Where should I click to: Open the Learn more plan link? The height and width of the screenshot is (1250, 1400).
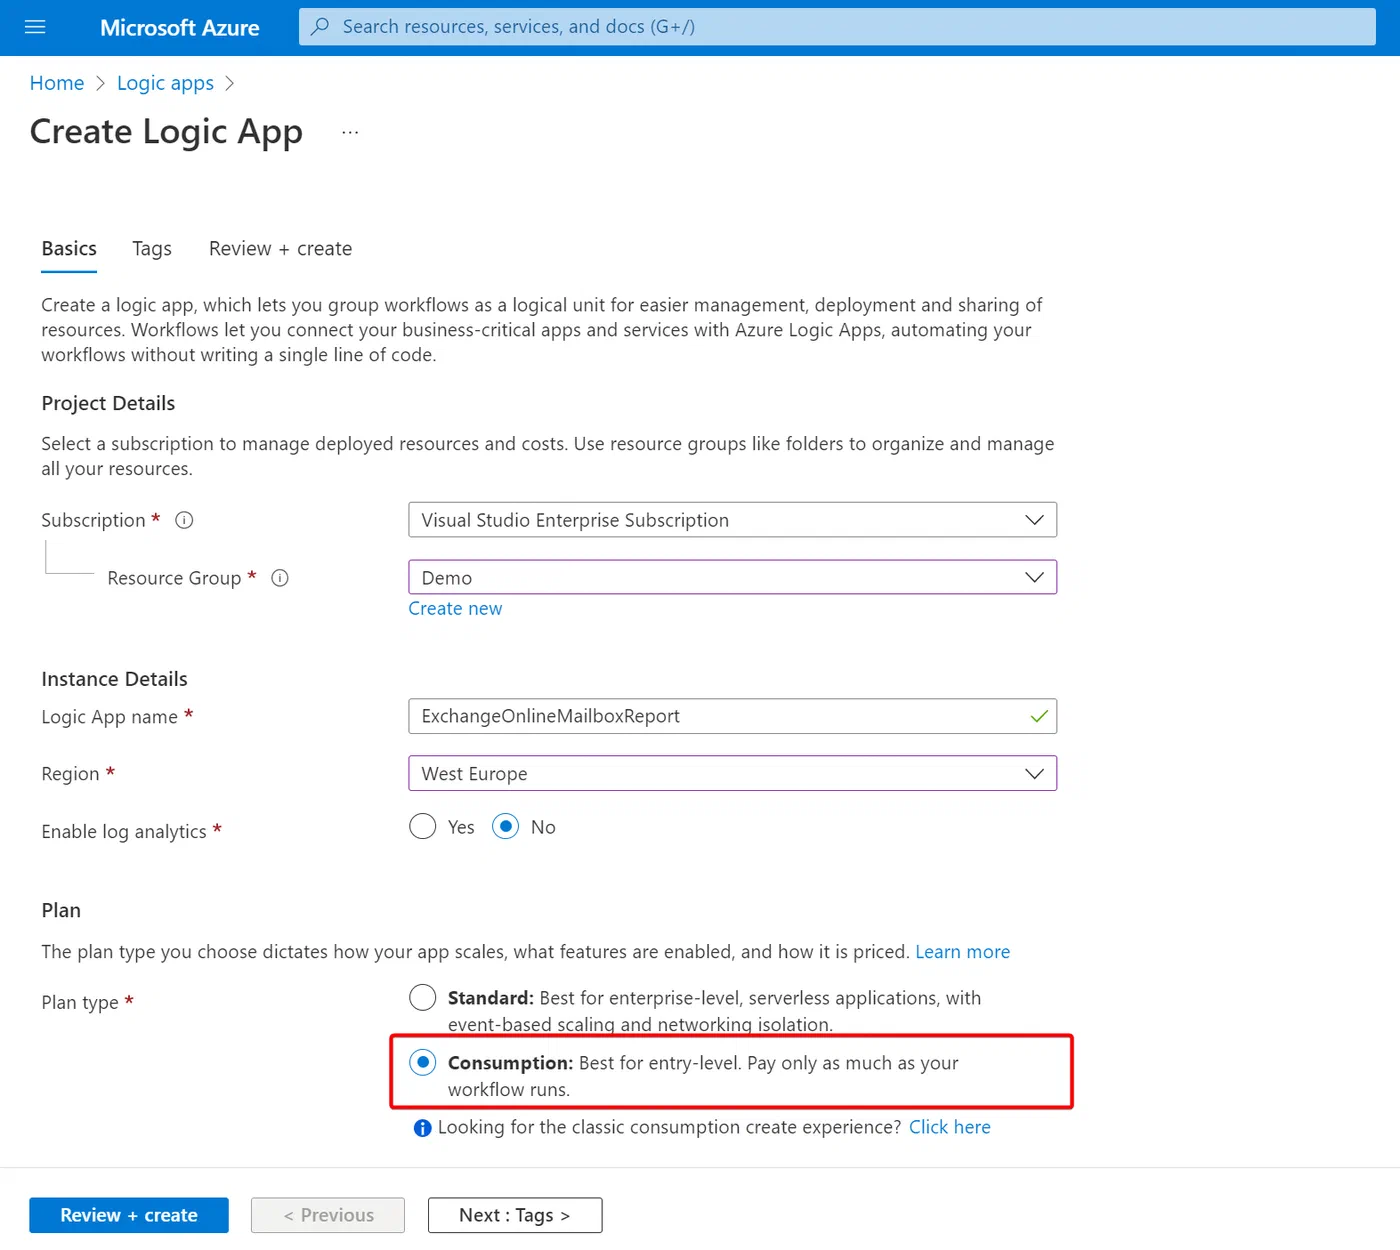click(x=962, y=952)
